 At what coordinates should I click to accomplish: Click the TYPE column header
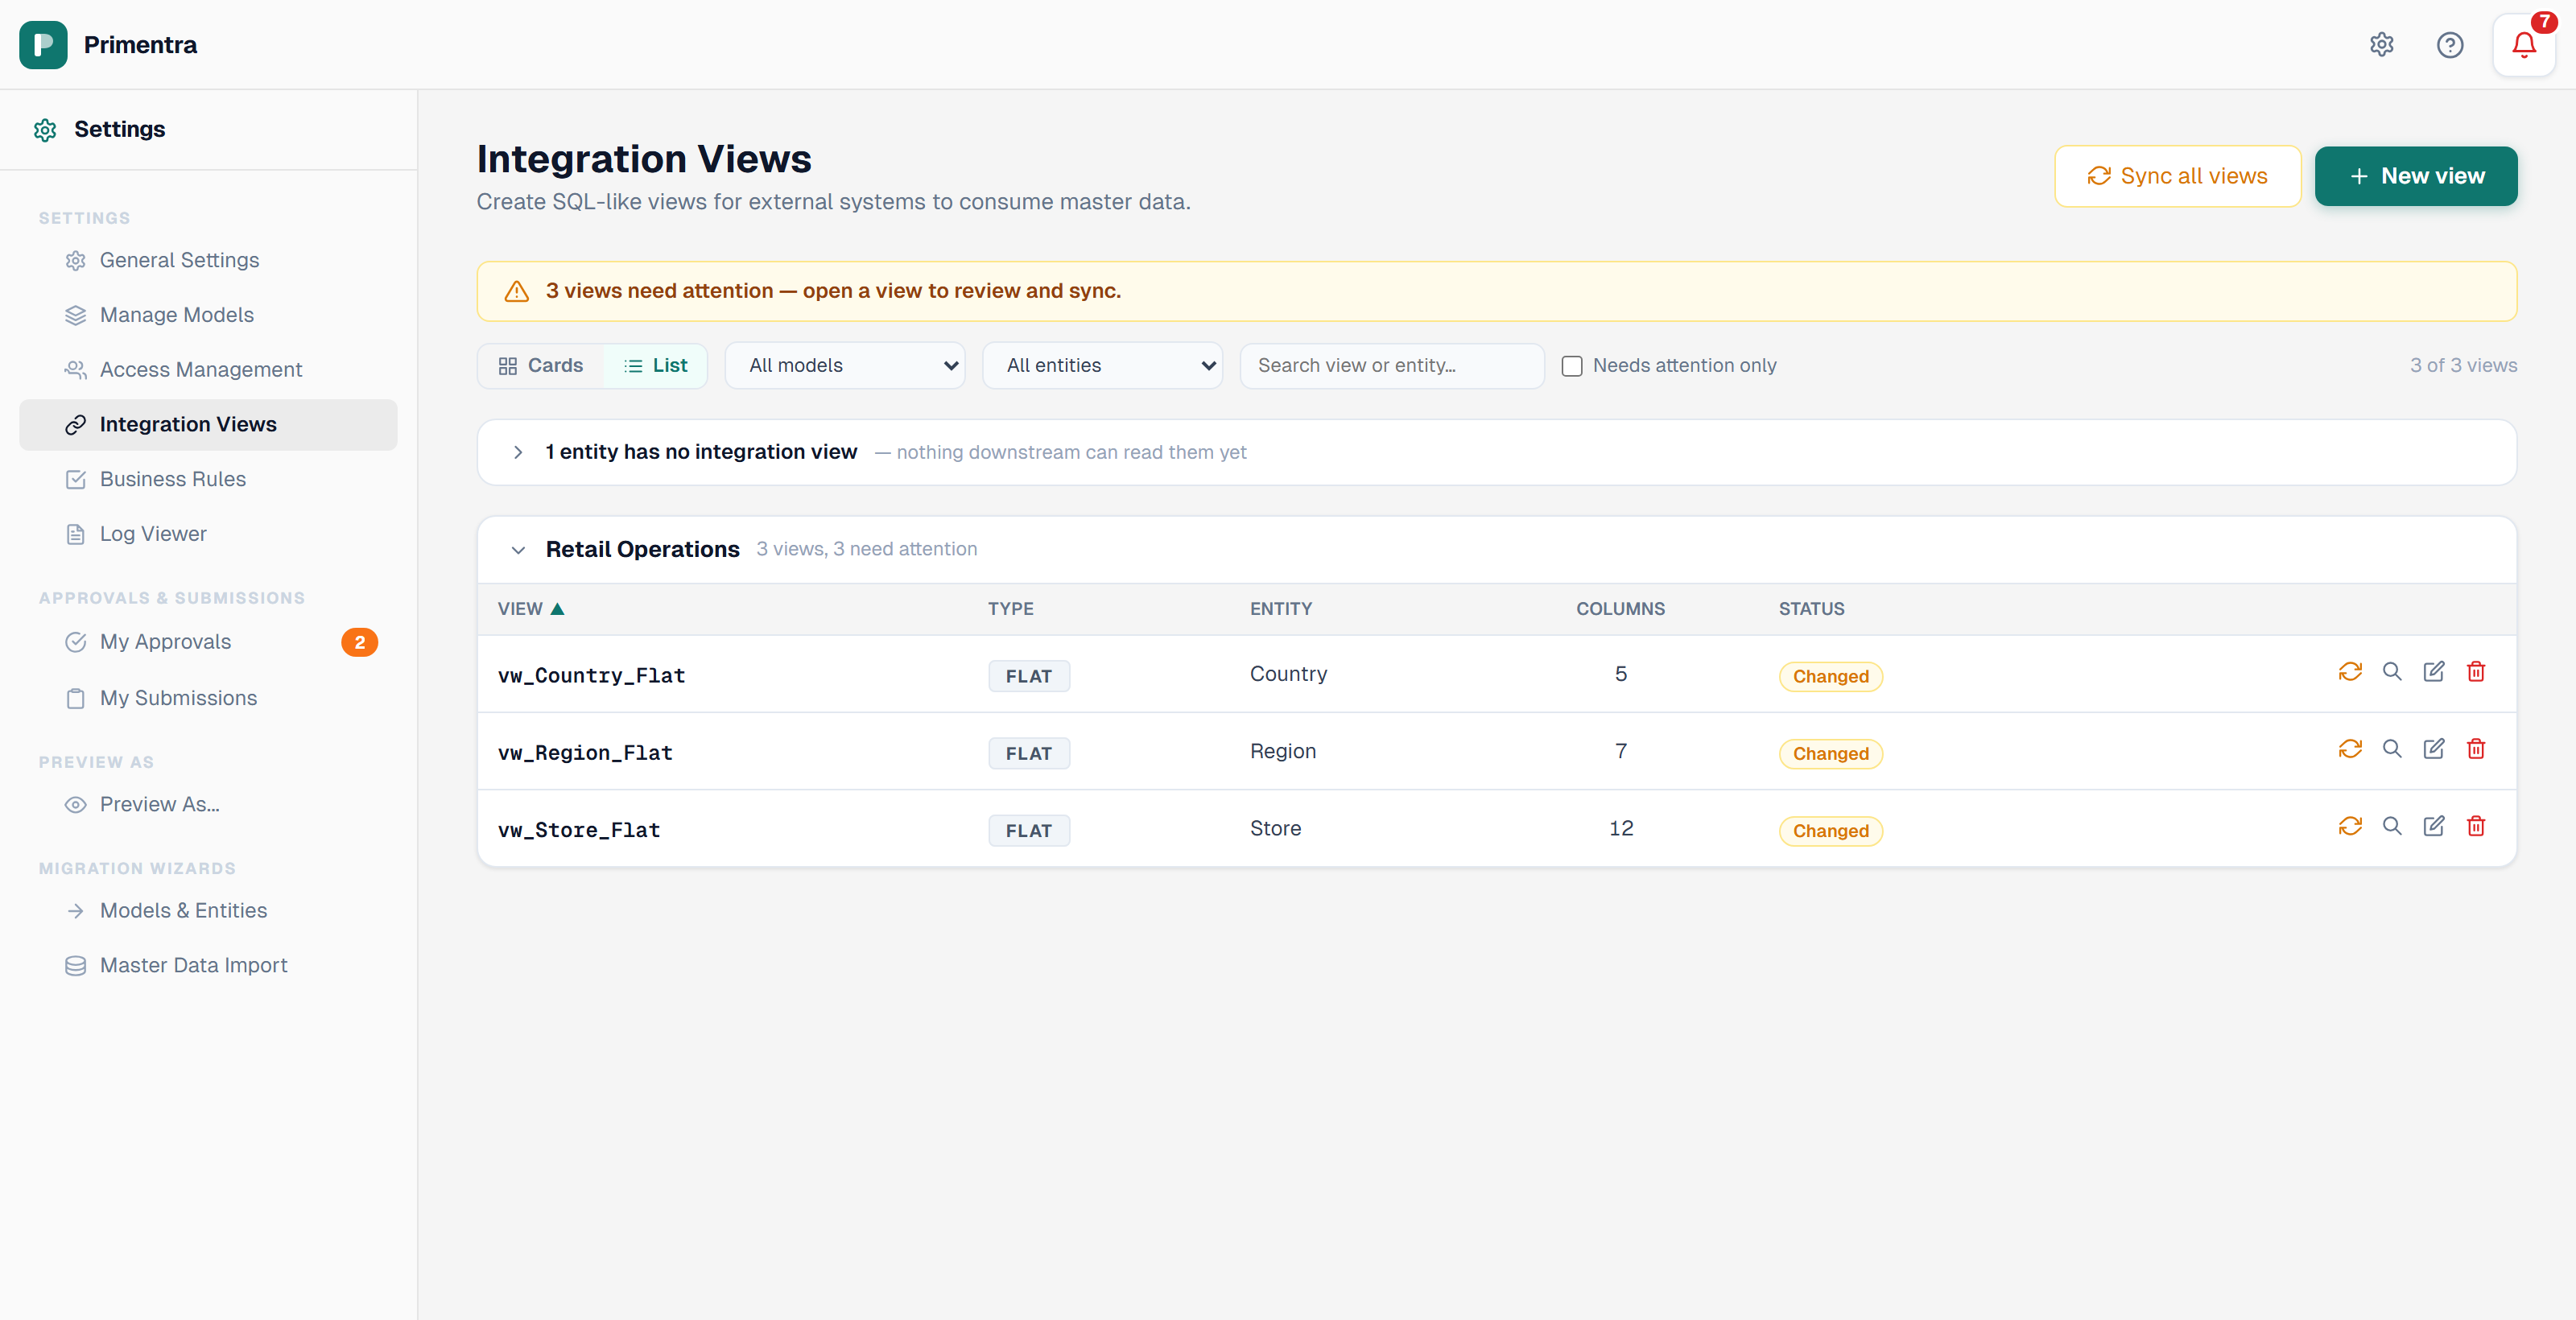coord(1010,609)
